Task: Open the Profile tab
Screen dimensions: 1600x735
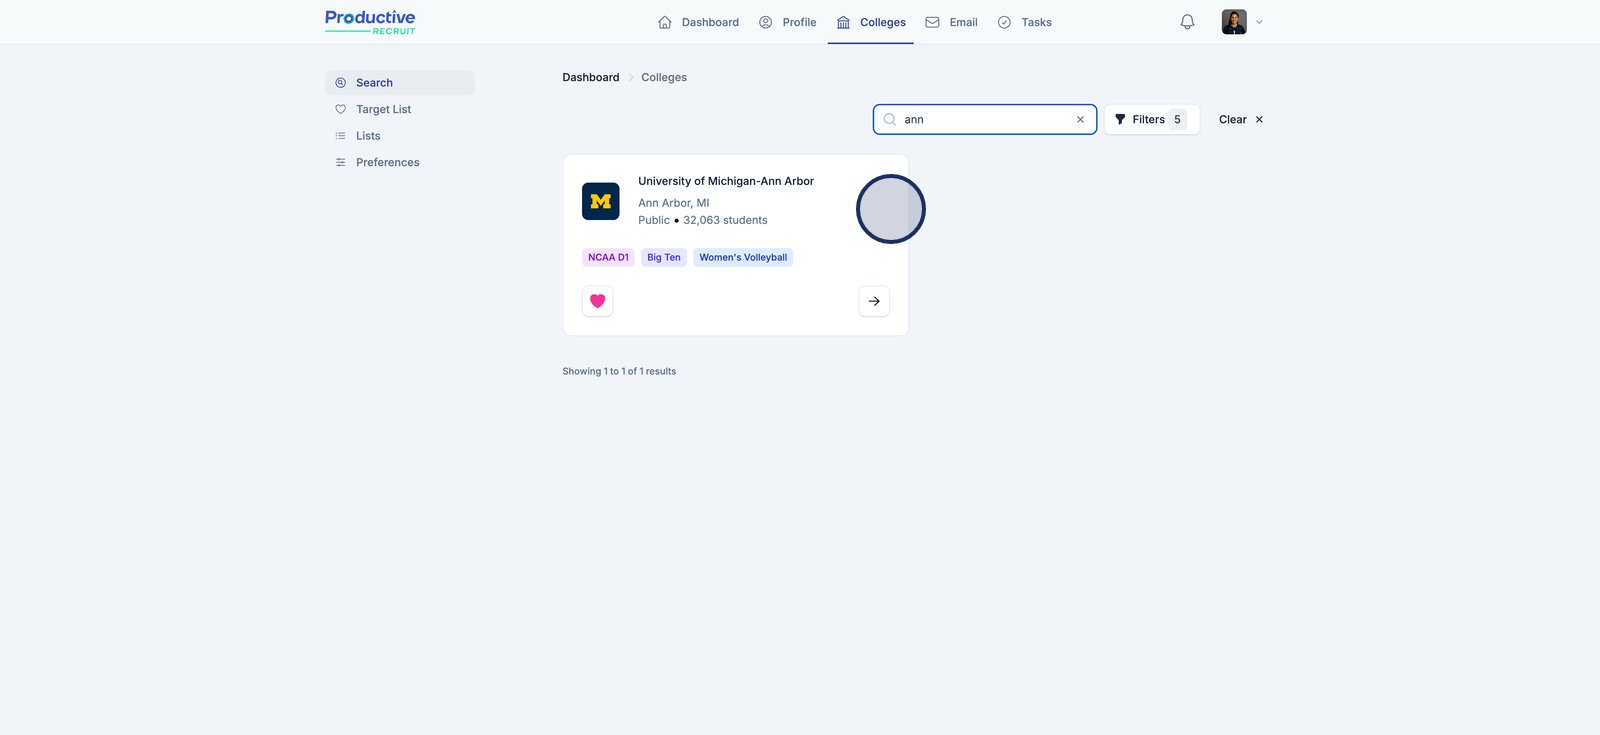Action: click(x=787, y=22)
